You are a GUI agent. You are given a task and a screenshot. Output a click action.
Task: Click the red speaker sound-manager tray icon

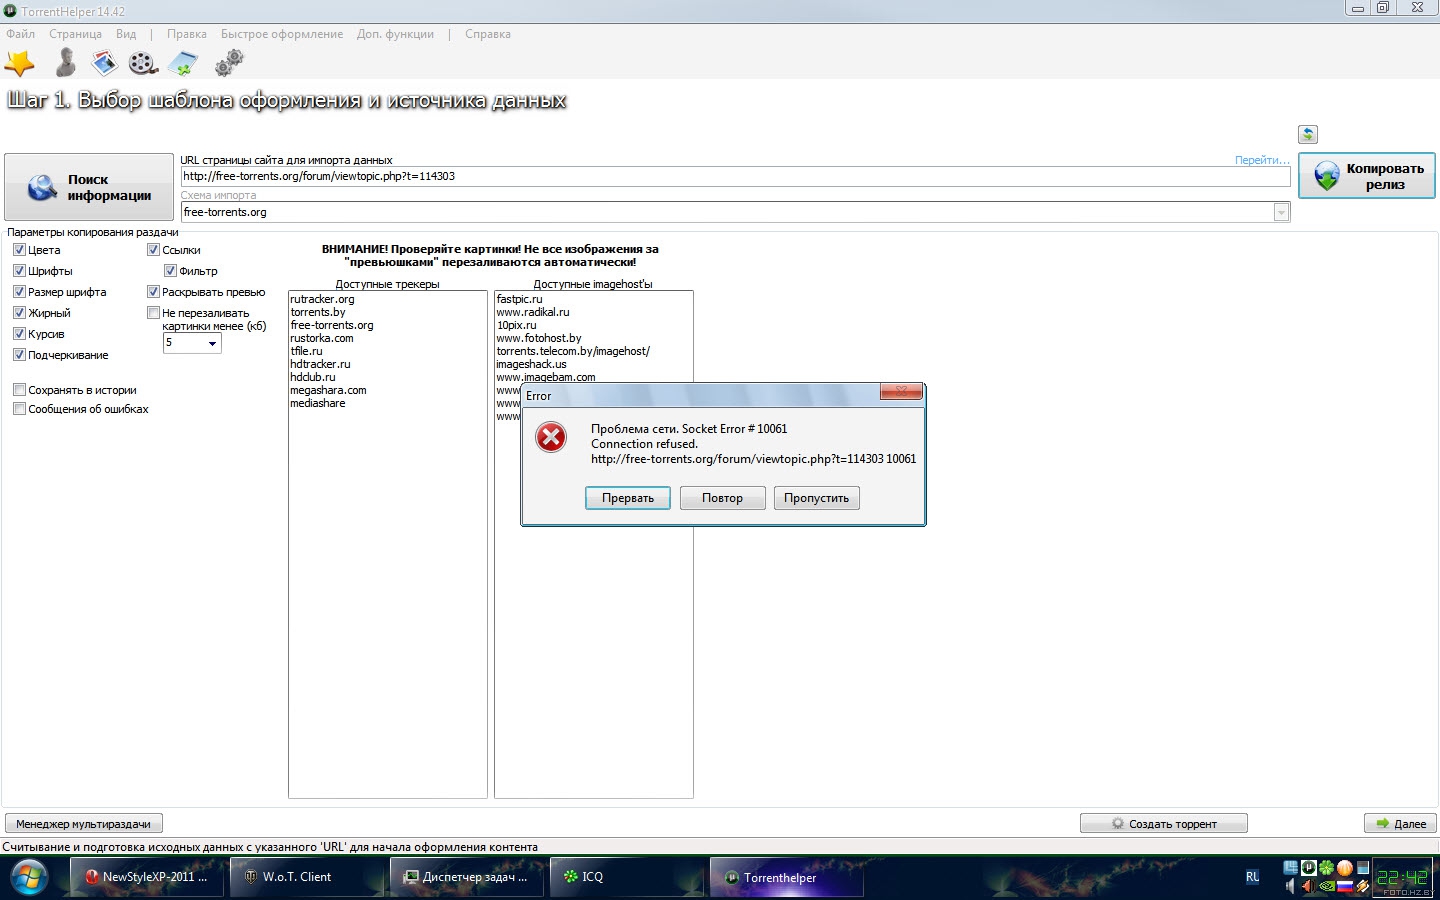click(1308, 886)
